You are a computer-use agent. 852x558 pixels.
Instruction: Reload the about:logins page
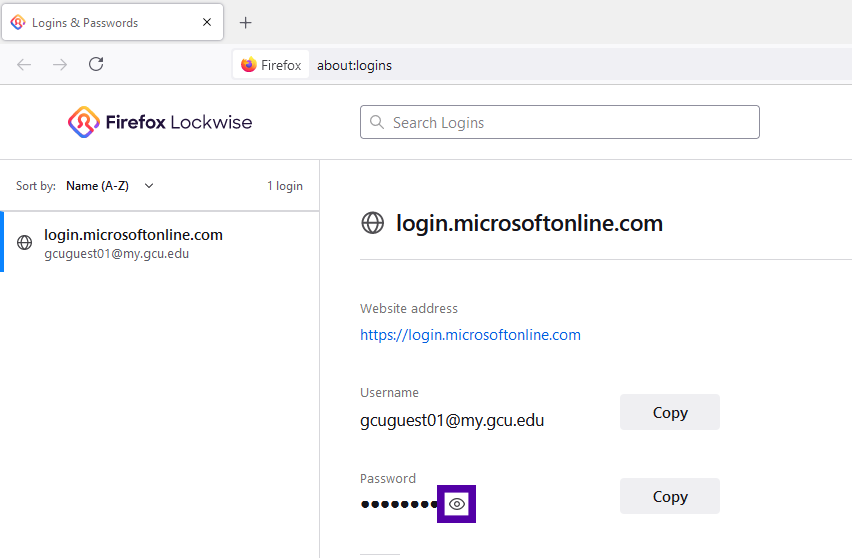click(x=96, y=64)
